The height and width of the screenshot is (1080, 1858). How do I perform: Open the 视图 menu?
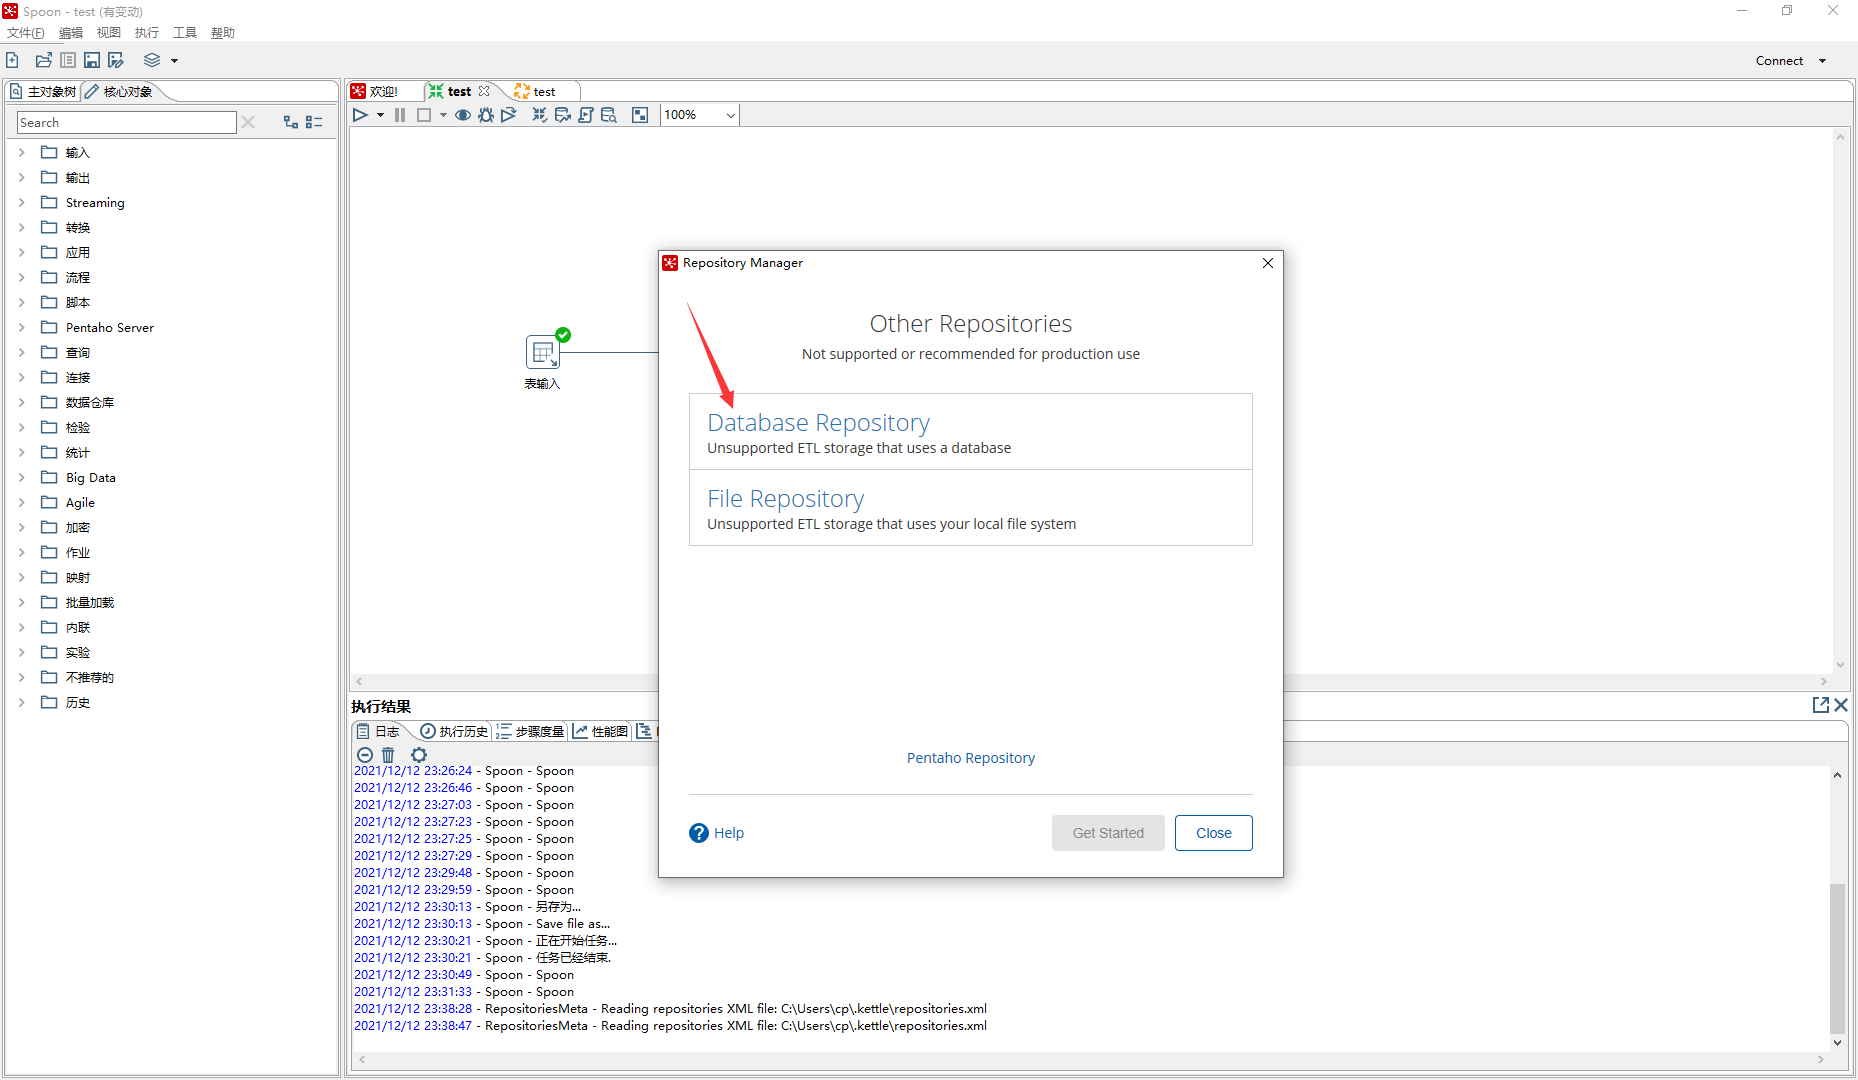(109, 33)
